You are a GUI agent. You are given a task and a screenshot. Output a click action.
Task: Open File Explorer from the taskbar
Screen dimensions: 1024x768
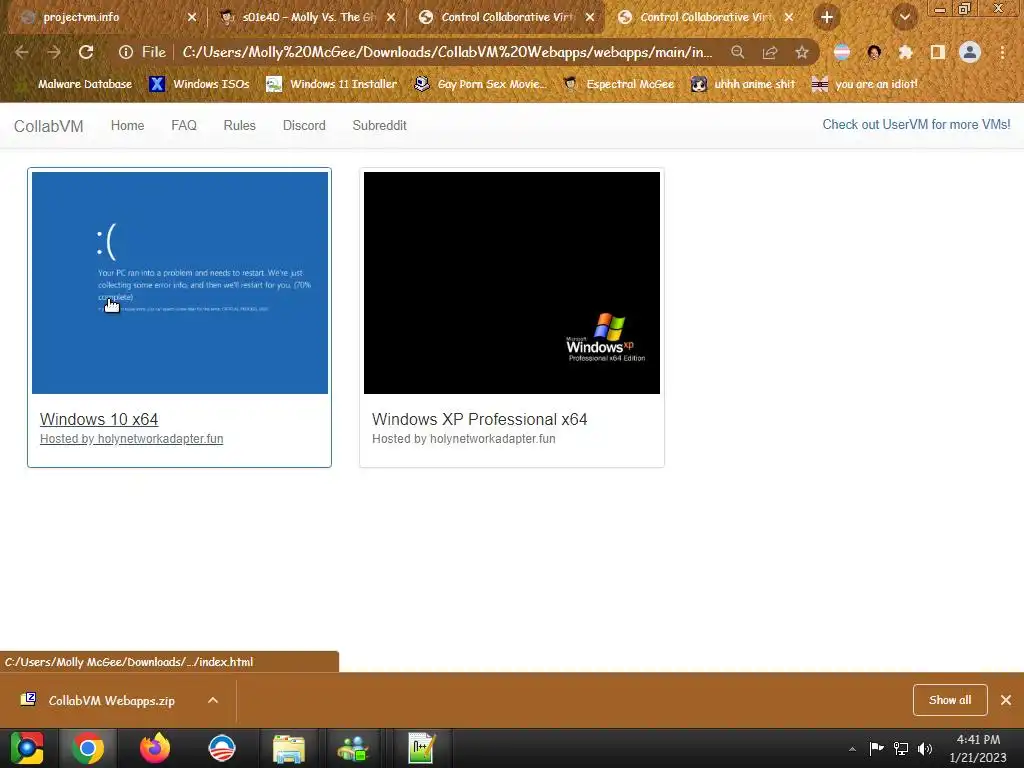click(288, 748)
